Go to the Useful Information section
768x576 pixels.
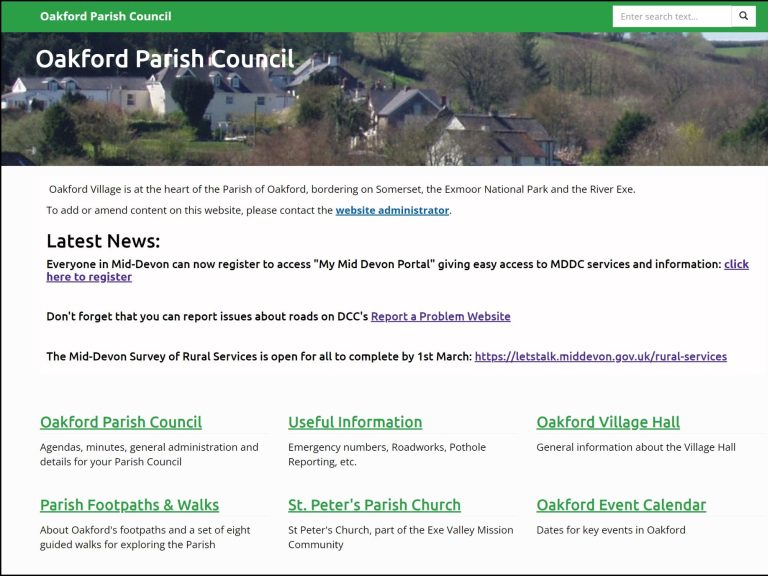tap(355, 422)
